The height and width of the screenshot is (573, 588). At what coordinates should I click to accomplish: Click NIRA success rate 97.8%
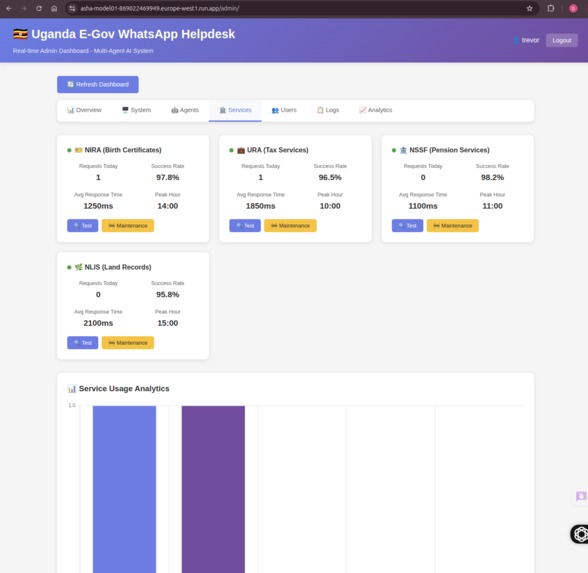168,177
